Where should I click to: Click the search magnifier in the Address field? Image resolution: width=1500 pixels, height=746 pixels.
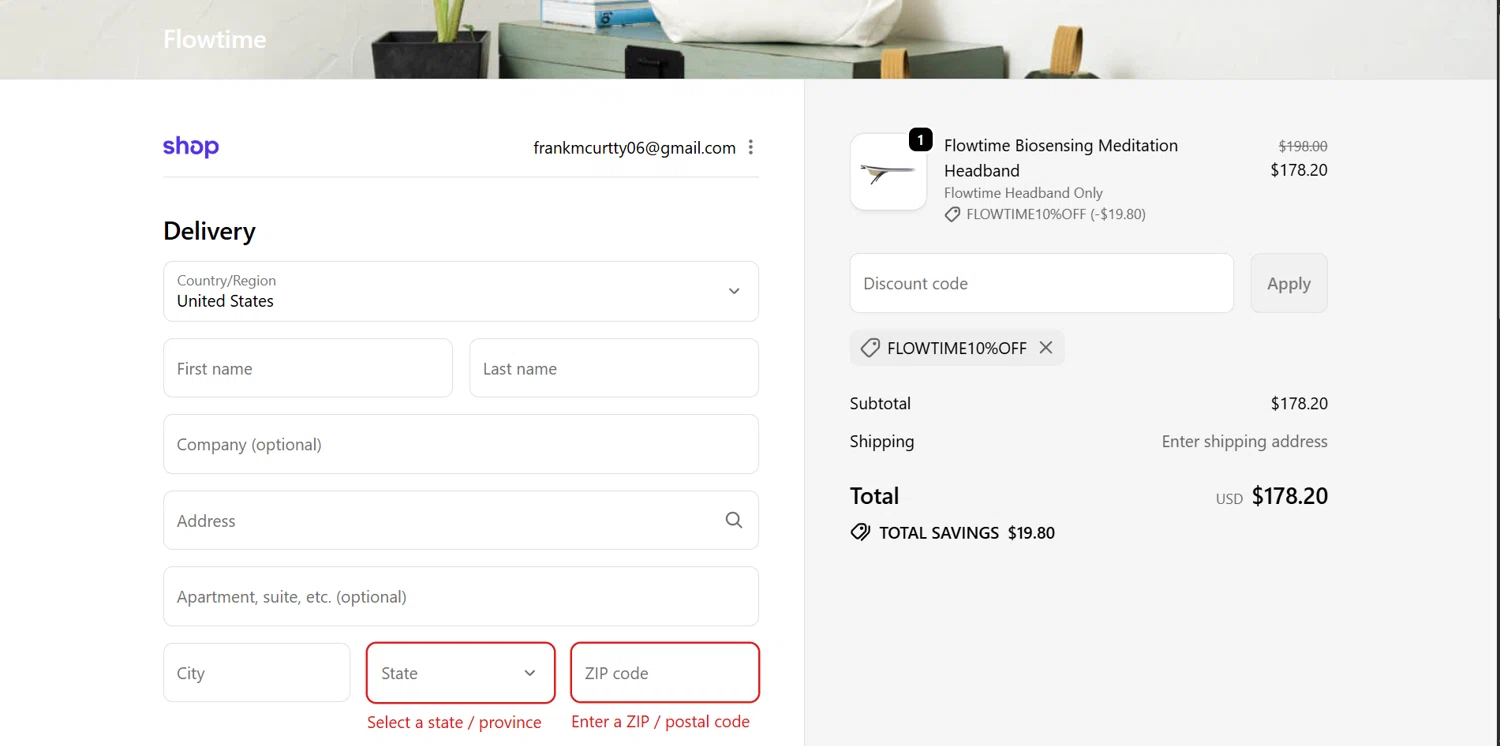point(734,520)
